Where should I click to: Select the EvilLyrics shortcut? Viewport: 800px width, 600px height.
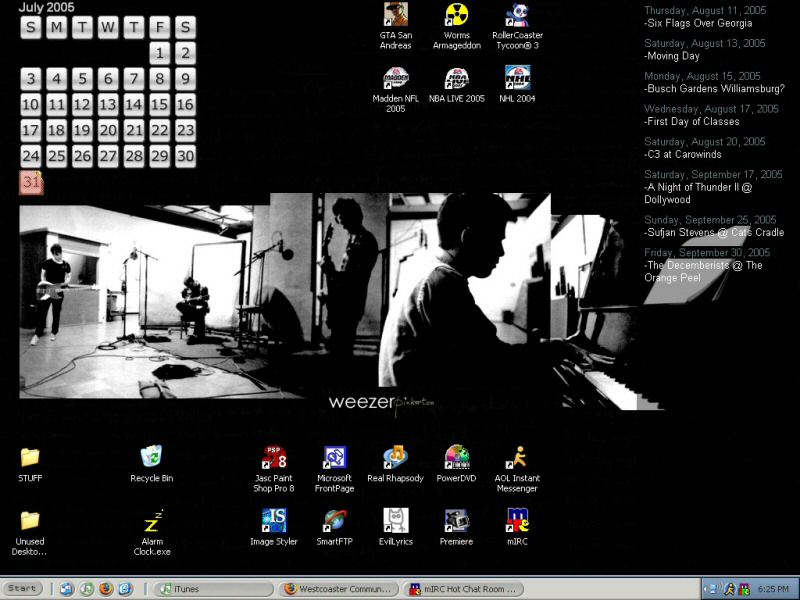click(395, 527)
